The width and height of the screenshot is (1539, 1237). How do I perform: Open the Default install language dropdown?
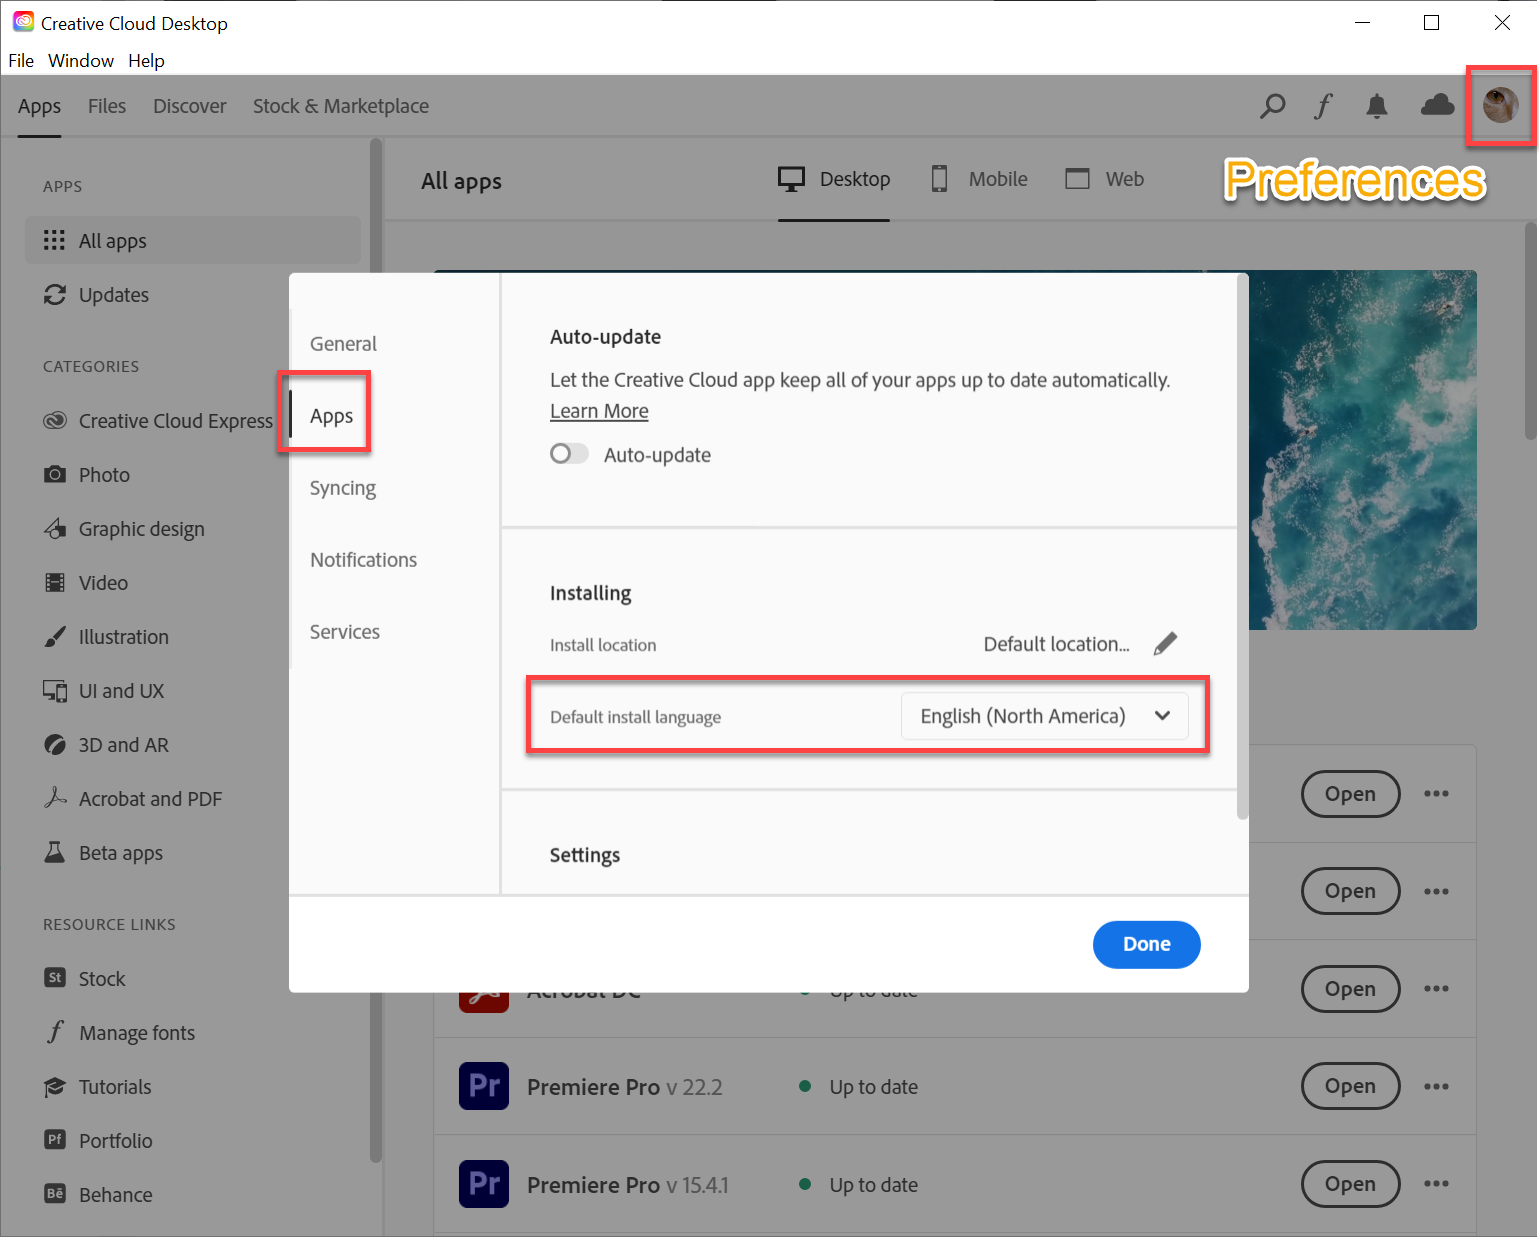click(x=1044, y=716)
